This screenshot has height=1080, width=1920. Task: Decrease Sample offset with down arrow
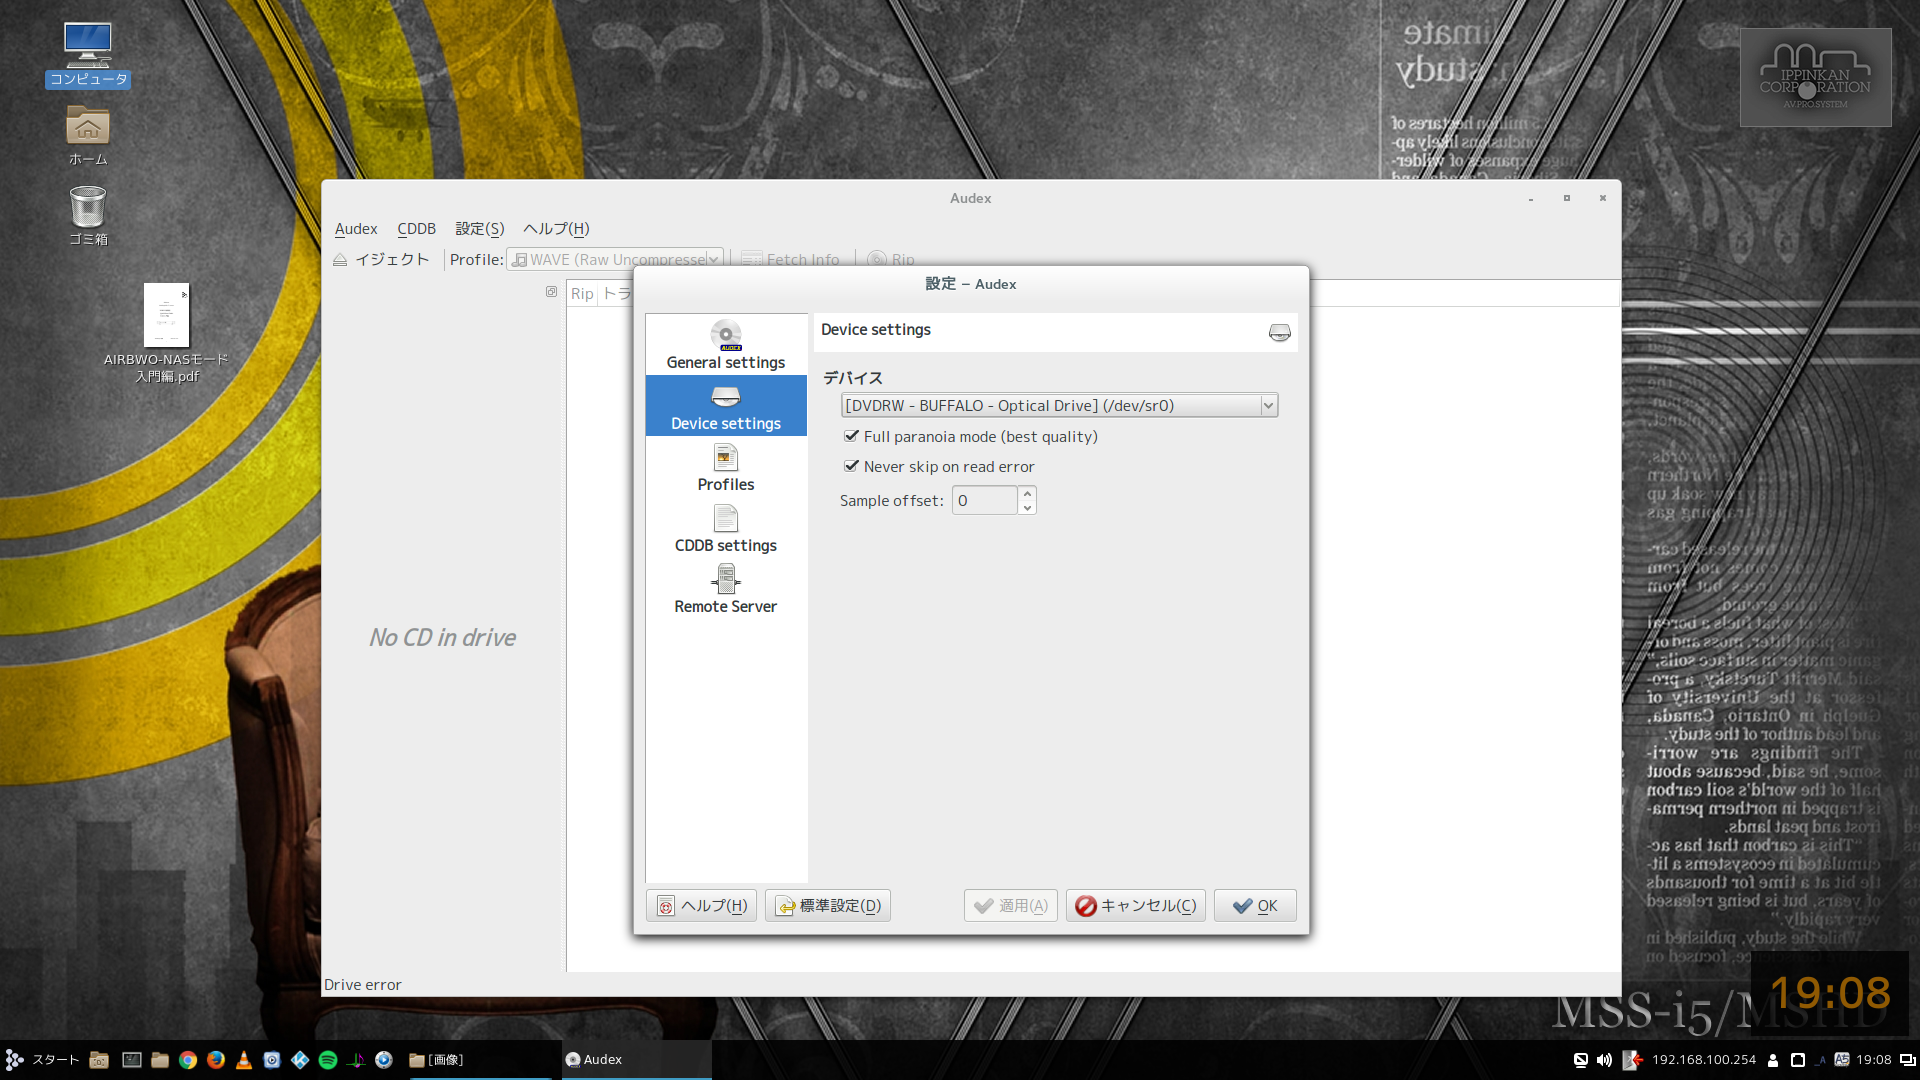pyautogui.click(x=1027, y=508)
